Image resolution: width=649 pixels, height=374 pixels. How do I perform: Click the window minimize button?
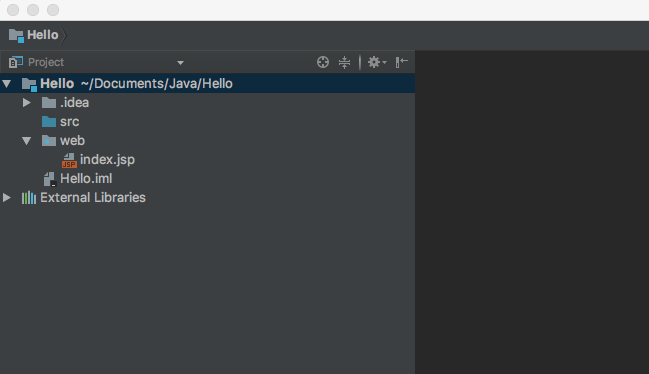(x=33, y=10)
